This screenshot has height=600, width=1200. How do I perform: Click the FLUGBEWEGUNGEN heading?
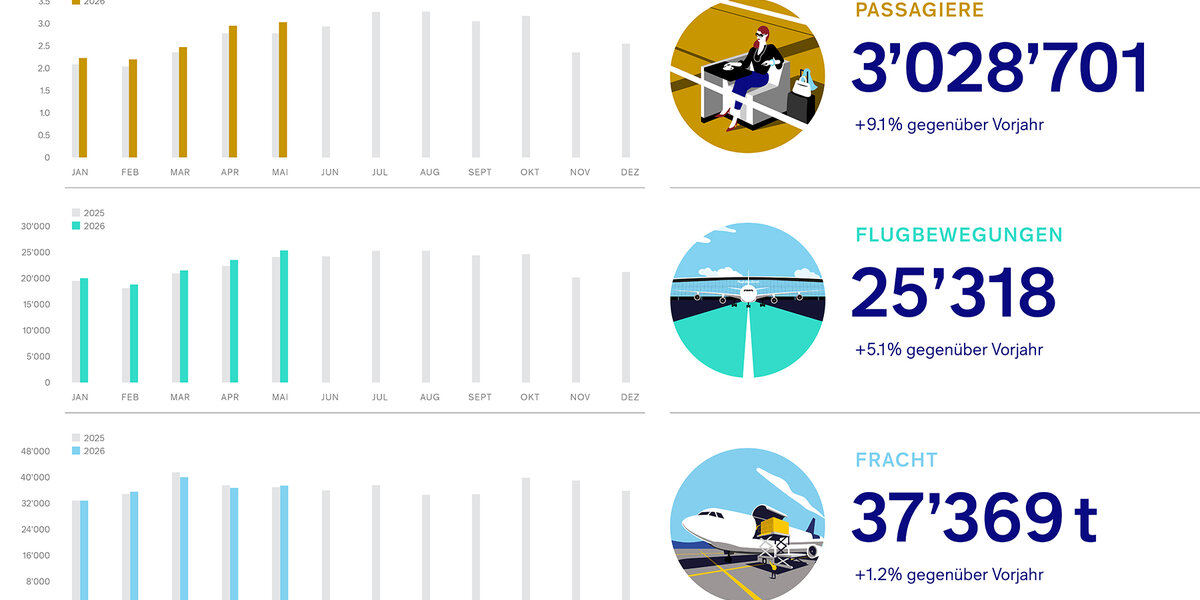click(x=959, y=235)
